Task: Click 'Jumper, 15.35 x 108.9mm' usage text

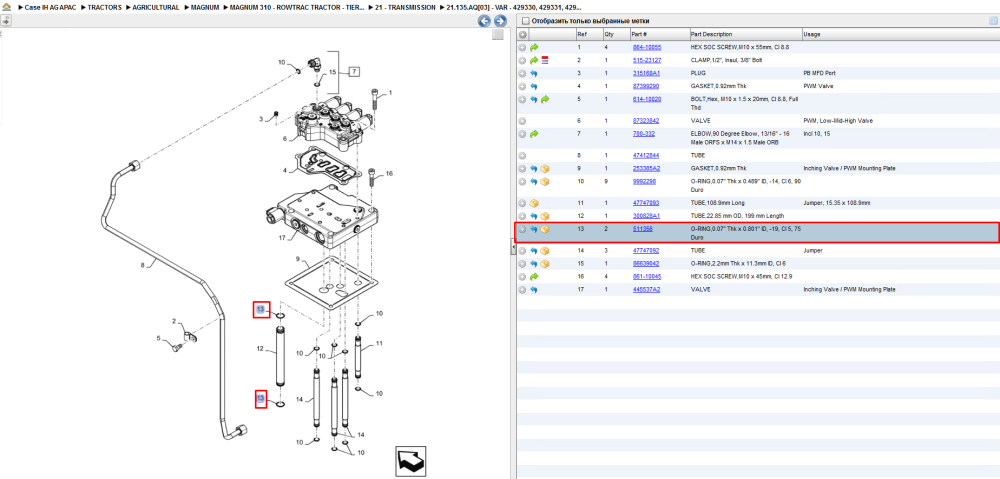Action: (836, 203)
